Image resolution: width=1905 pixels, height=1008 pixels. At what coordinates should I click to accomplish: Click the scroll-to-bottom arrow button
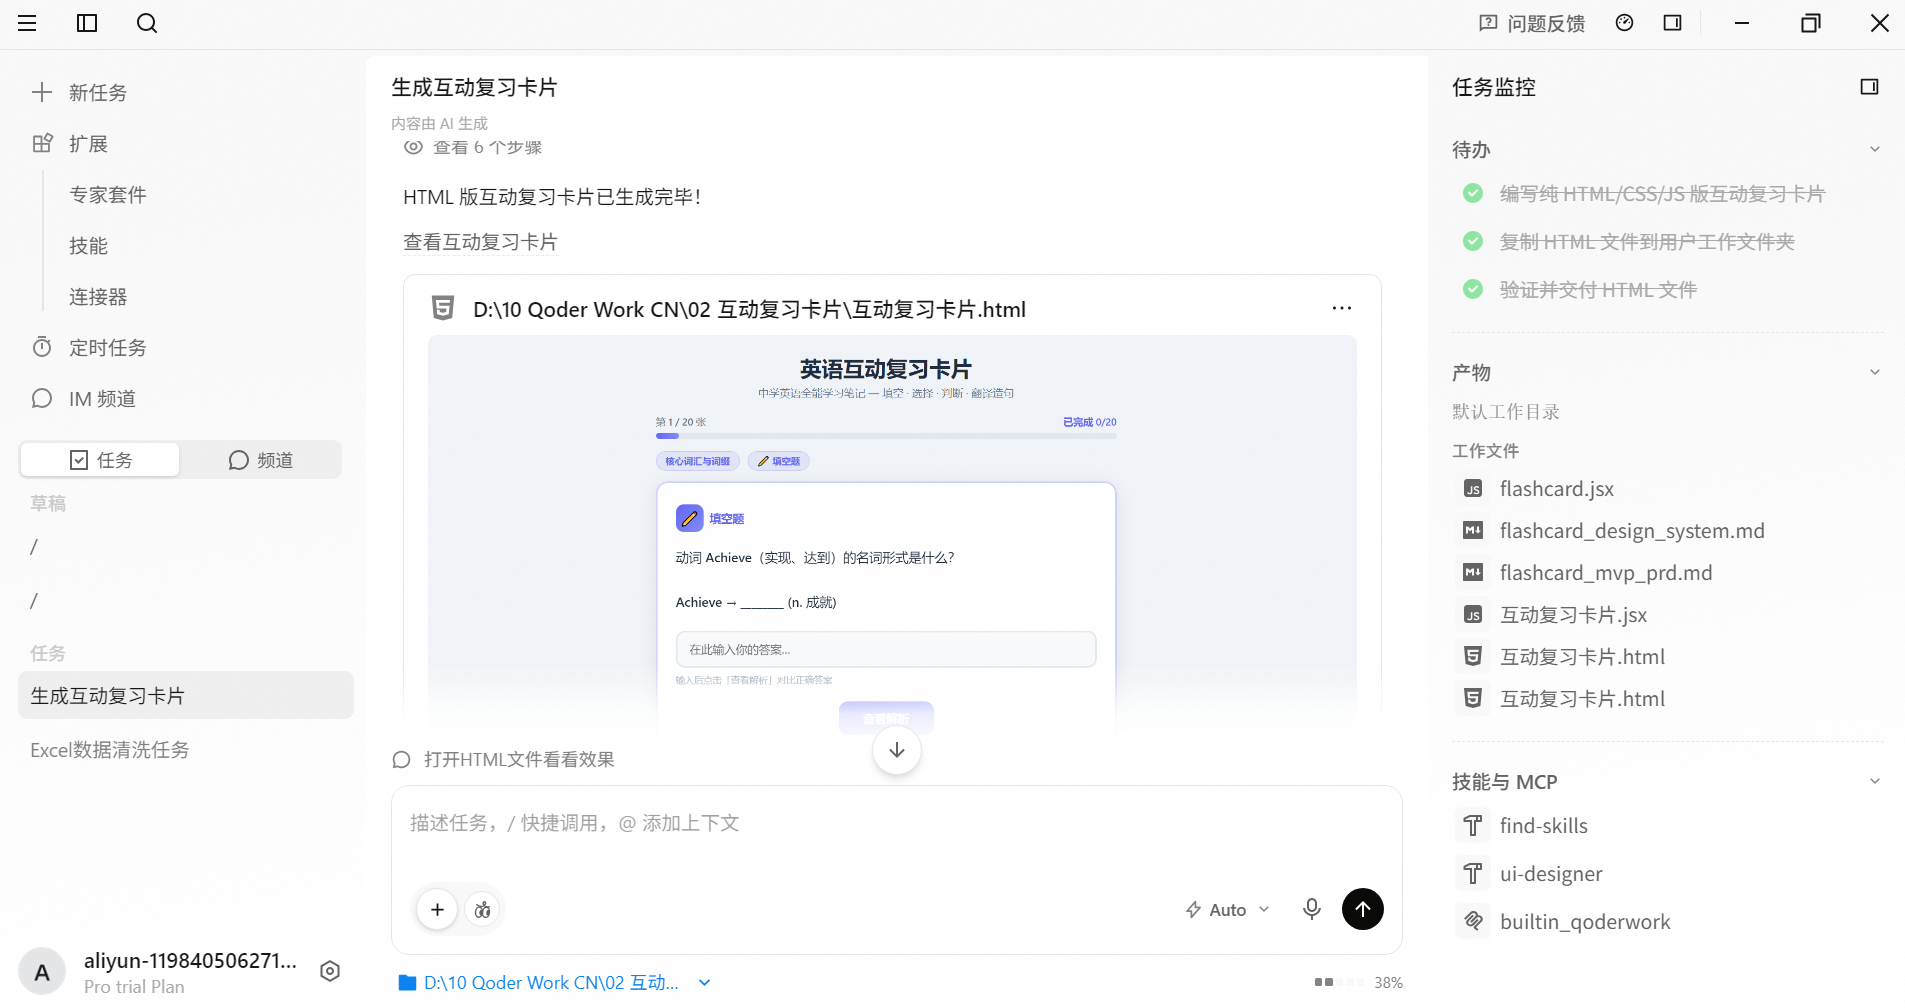897,750
